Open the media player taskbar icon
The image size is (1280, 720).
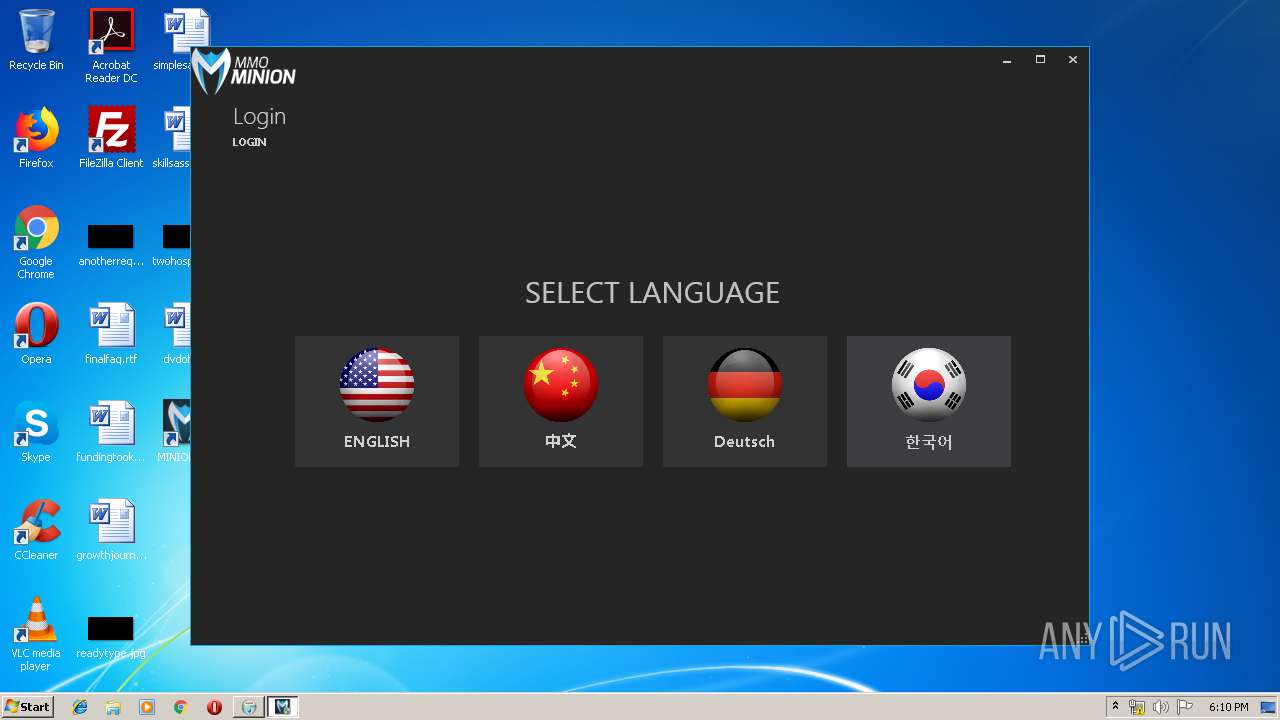tap(147, 707)
